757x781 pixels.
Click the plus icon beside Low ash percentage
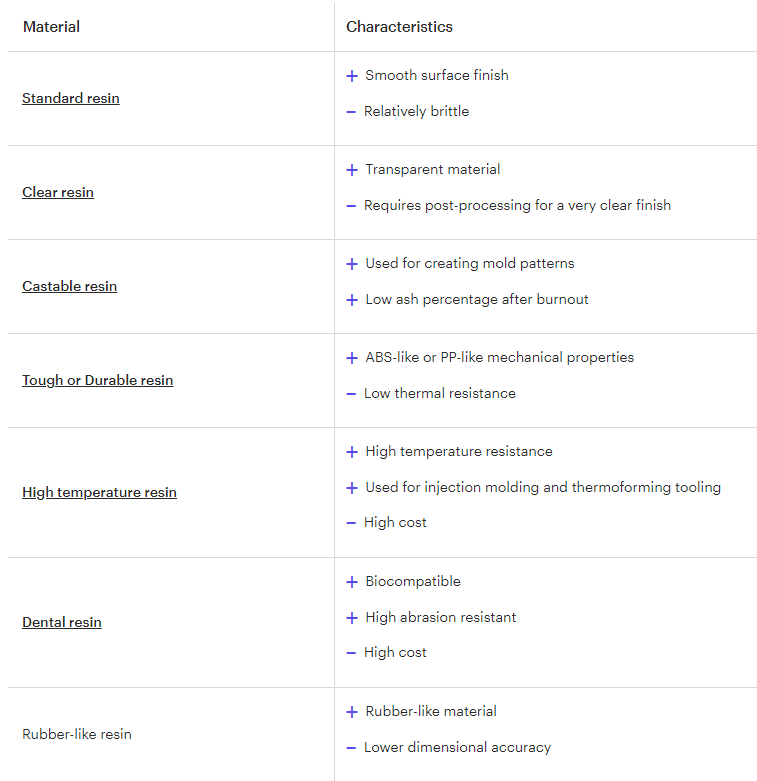pos(352,300)
